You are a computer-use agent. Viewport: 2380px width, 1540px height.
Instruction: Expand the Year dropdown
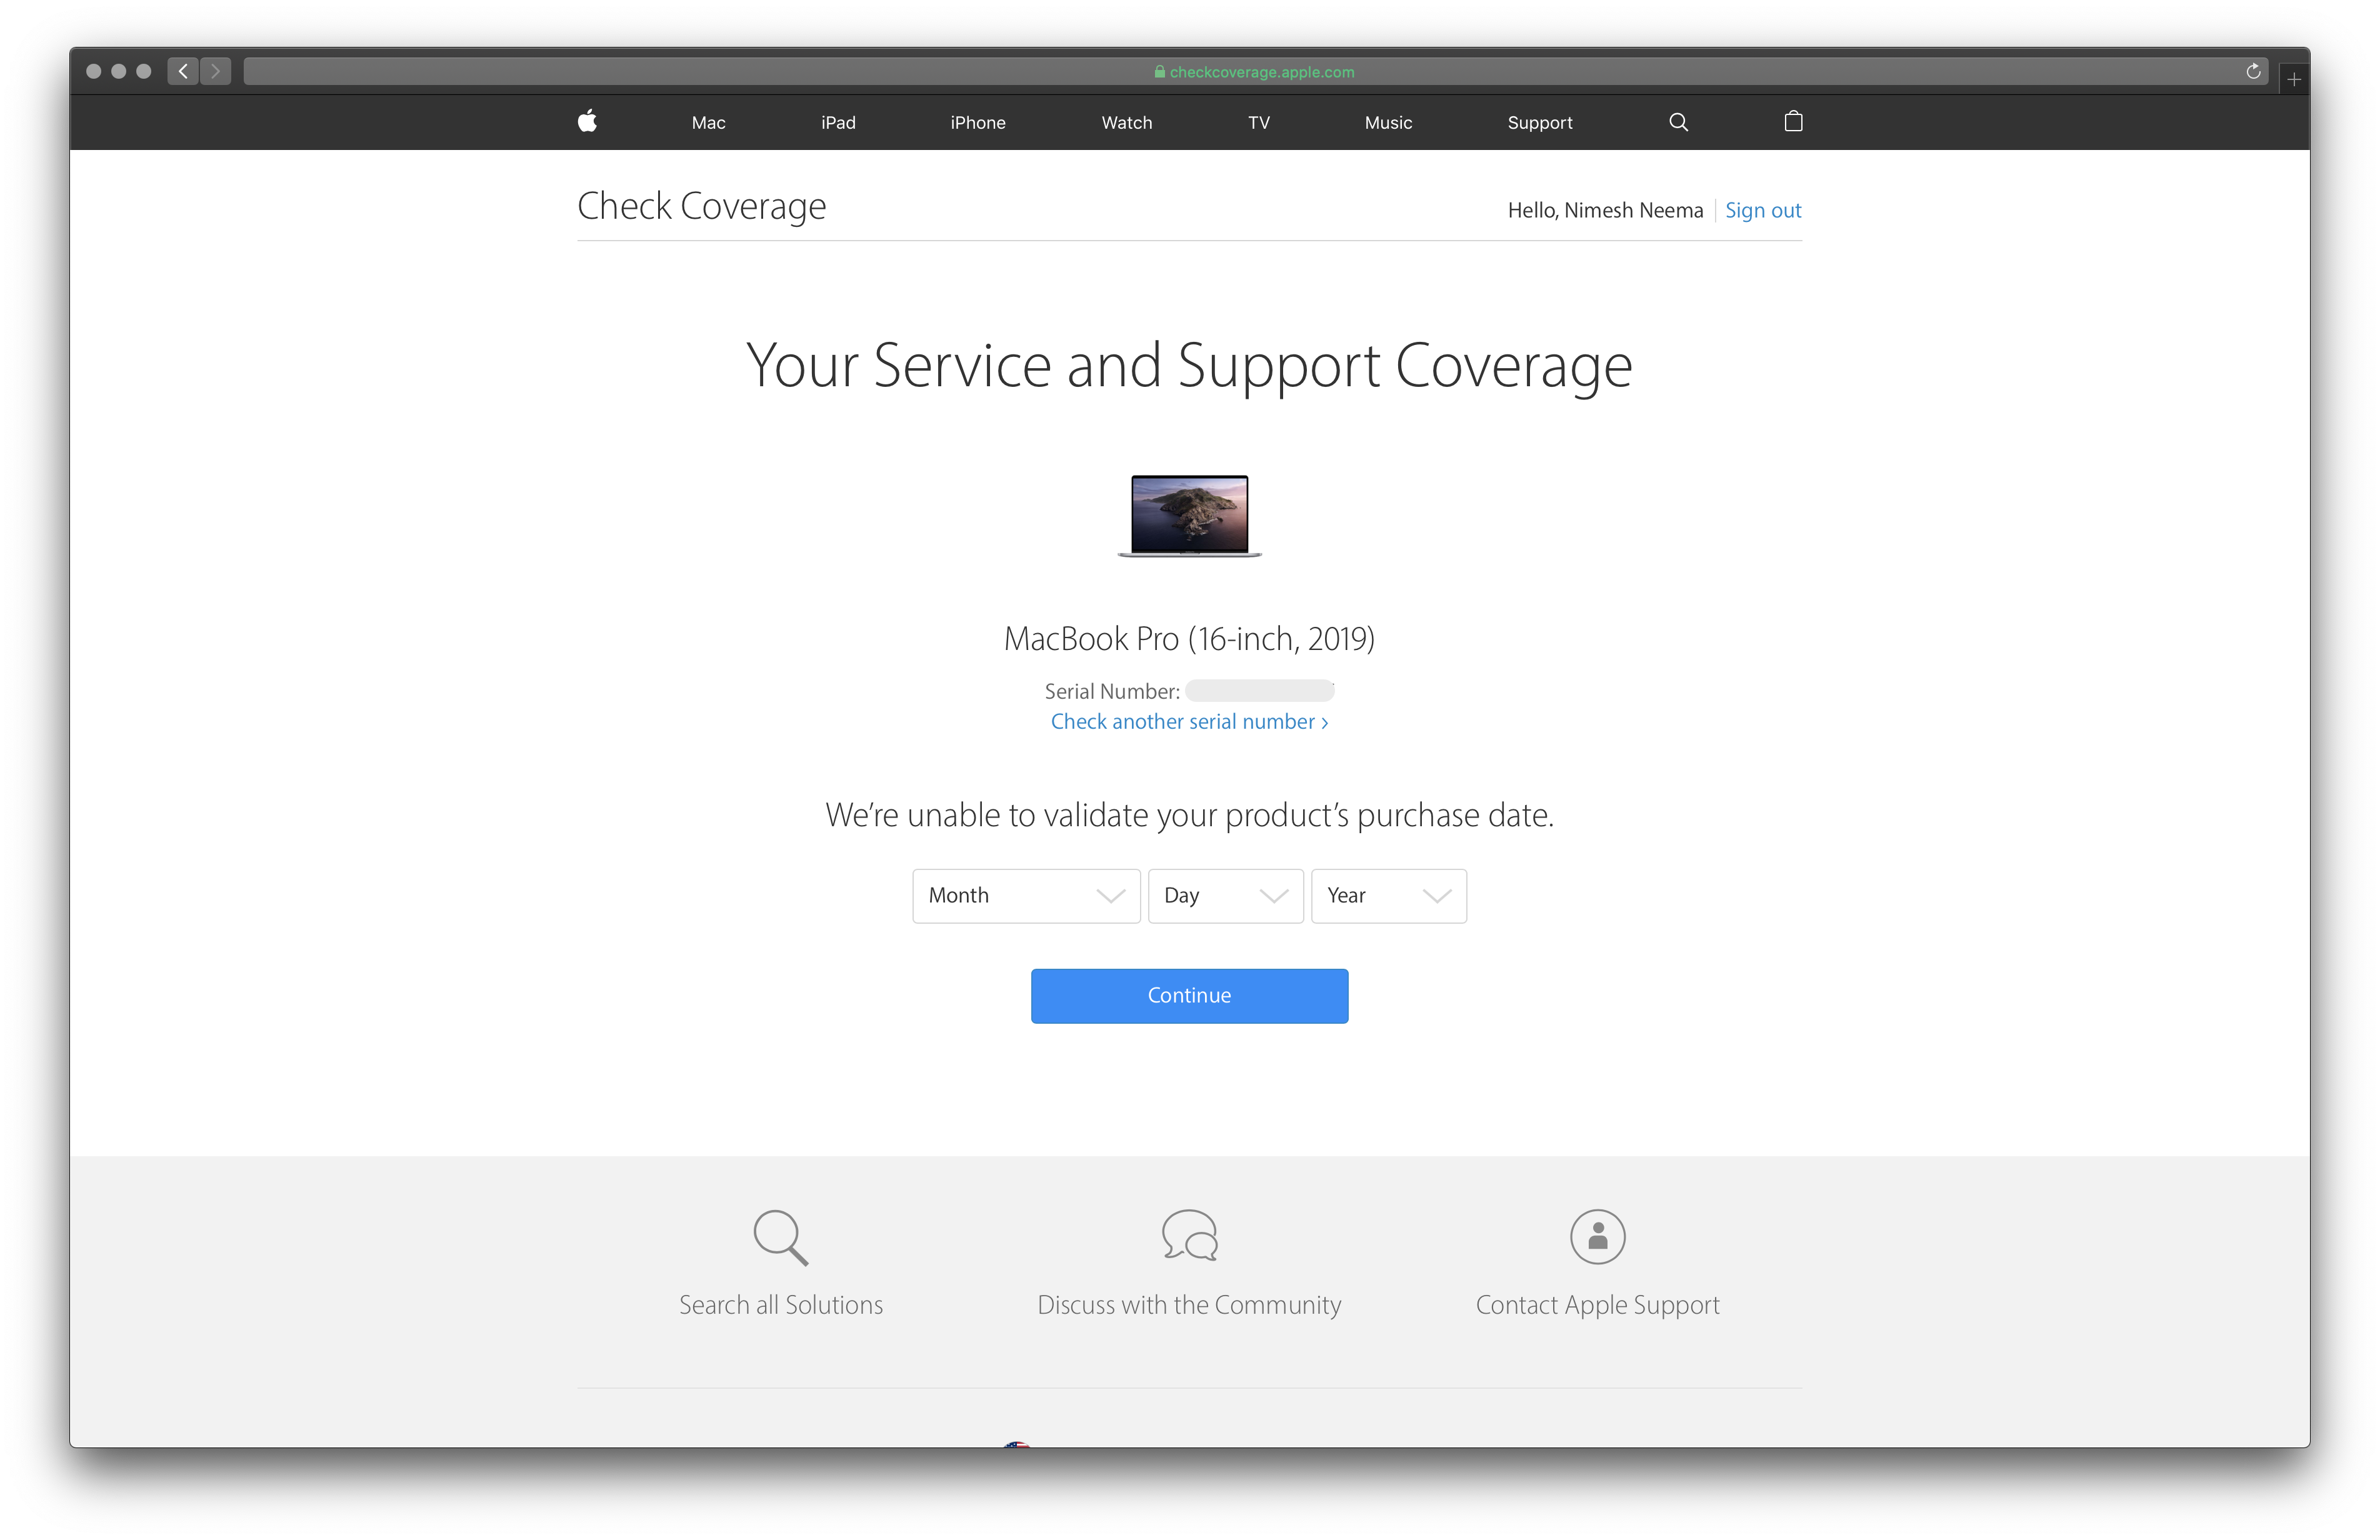click(x=1389, y=896)
